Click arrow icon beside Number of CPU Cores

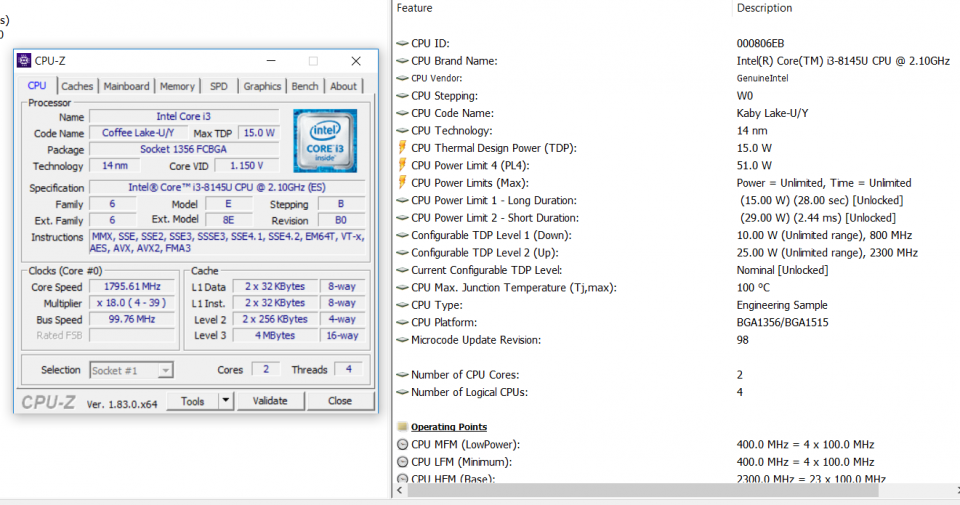click(x=402, y=375)
